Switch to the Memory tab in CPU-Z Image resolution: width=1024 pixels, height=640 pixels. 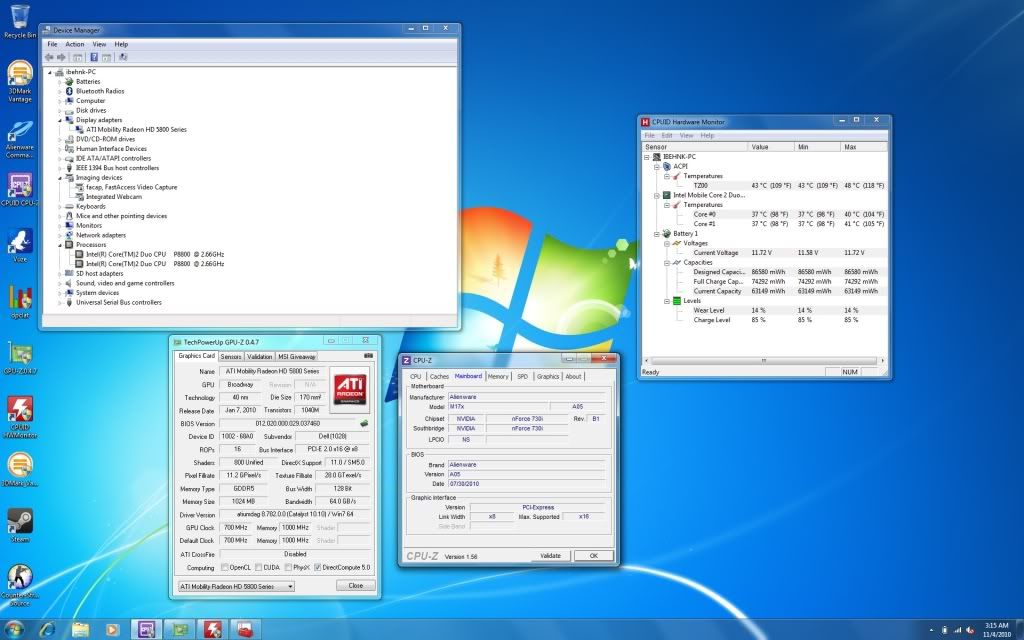coord(498,377)
